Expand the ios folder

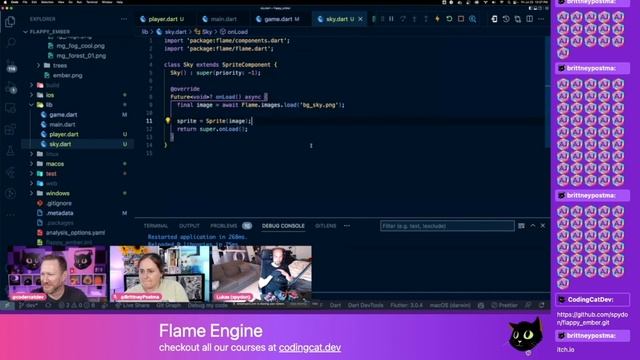[50, 95]
